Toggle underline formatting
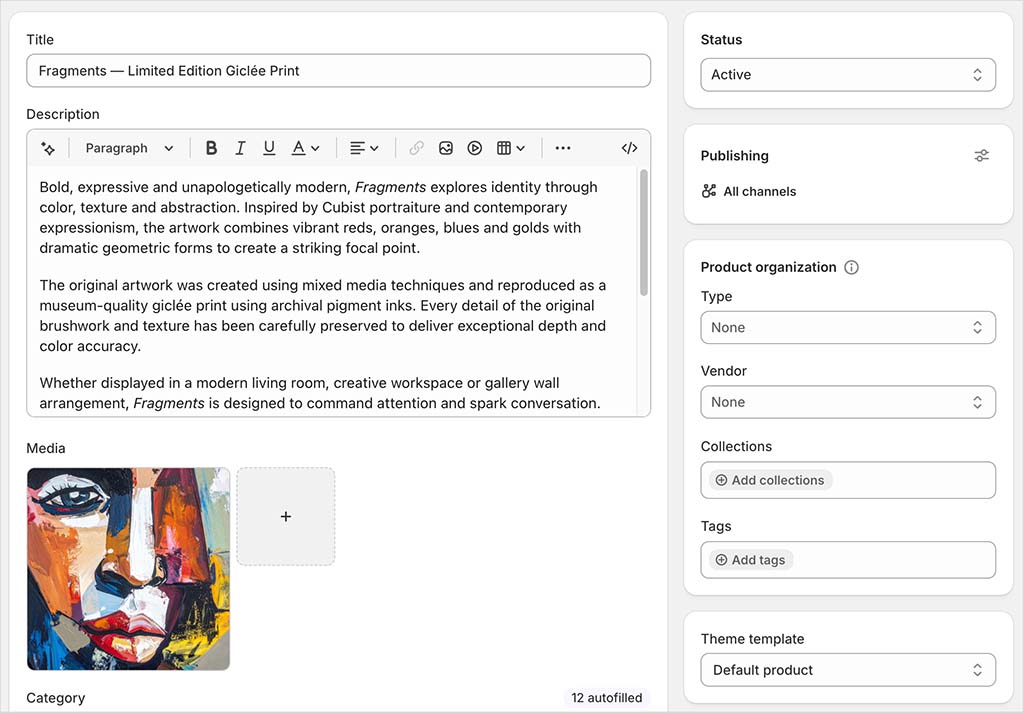1024x713 pixels. [x=269, y=148]
